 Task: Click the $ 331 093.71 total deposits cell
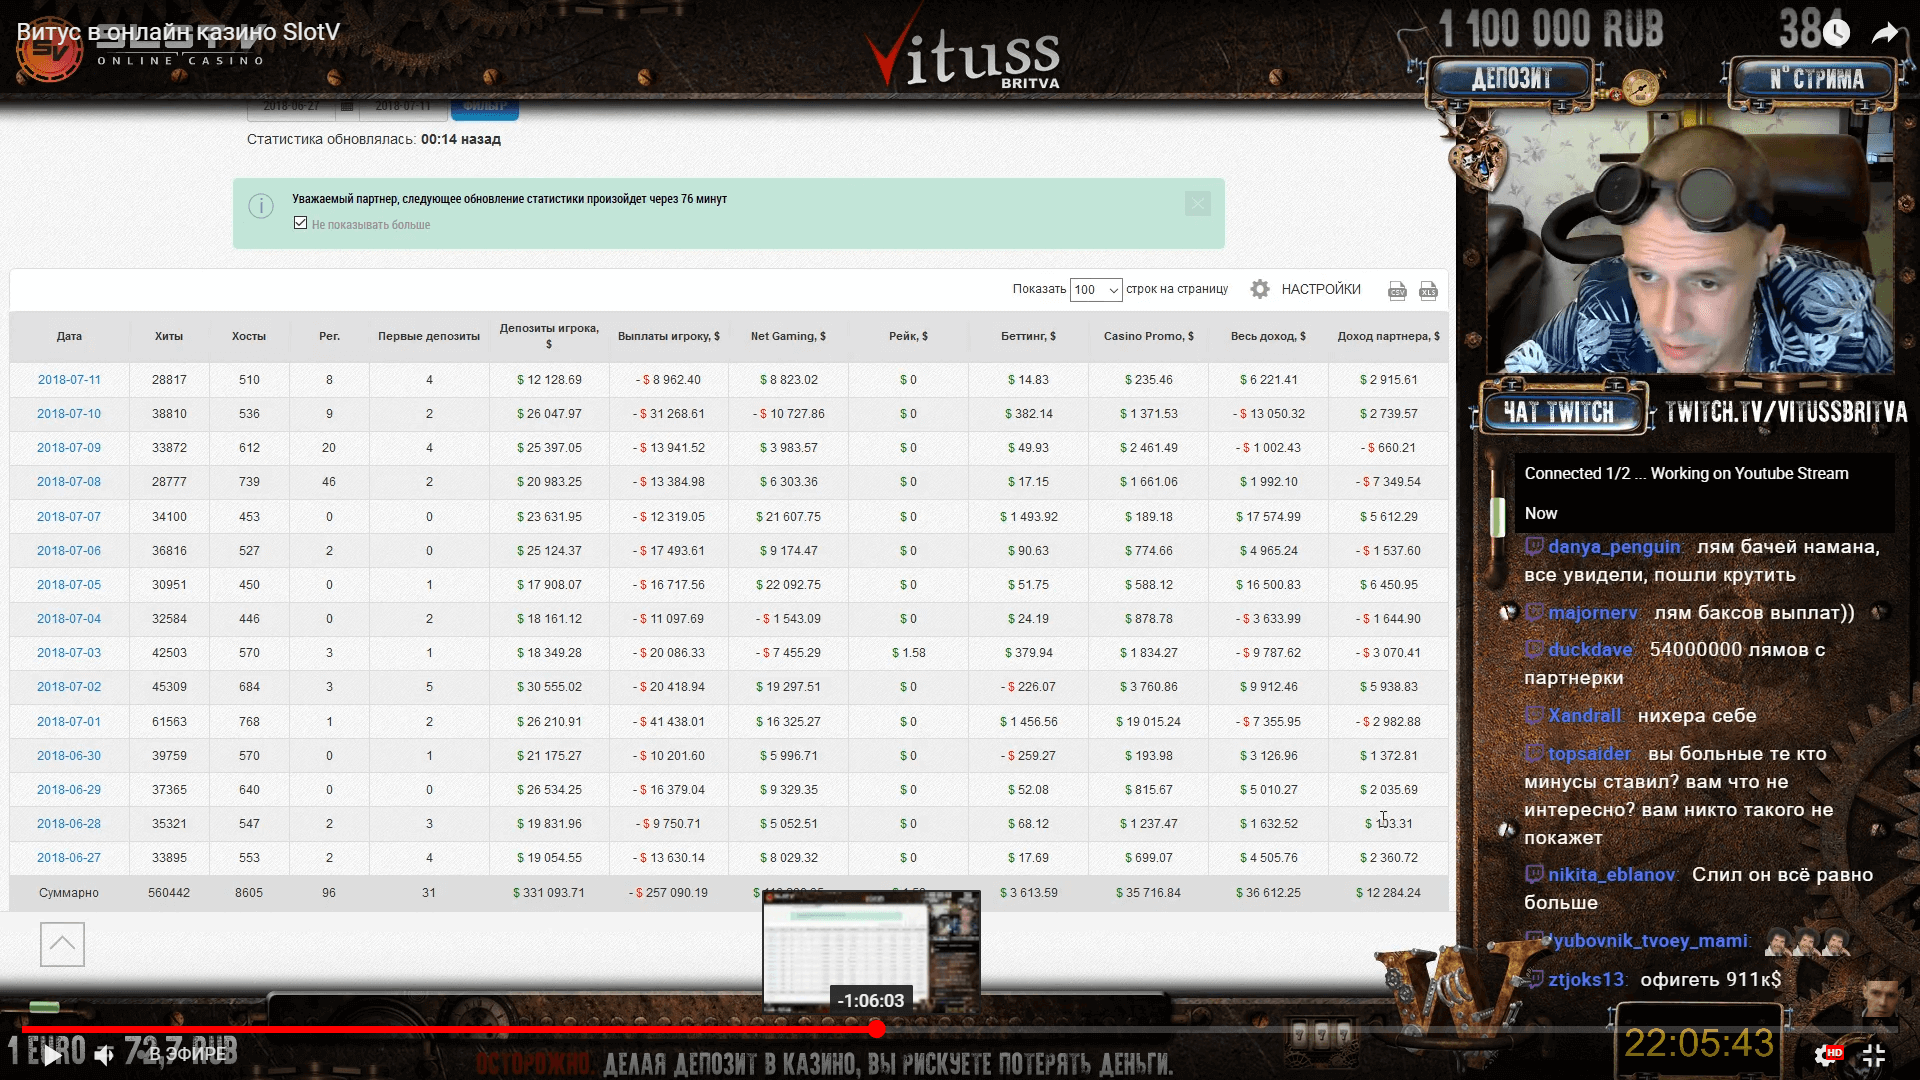549,893
